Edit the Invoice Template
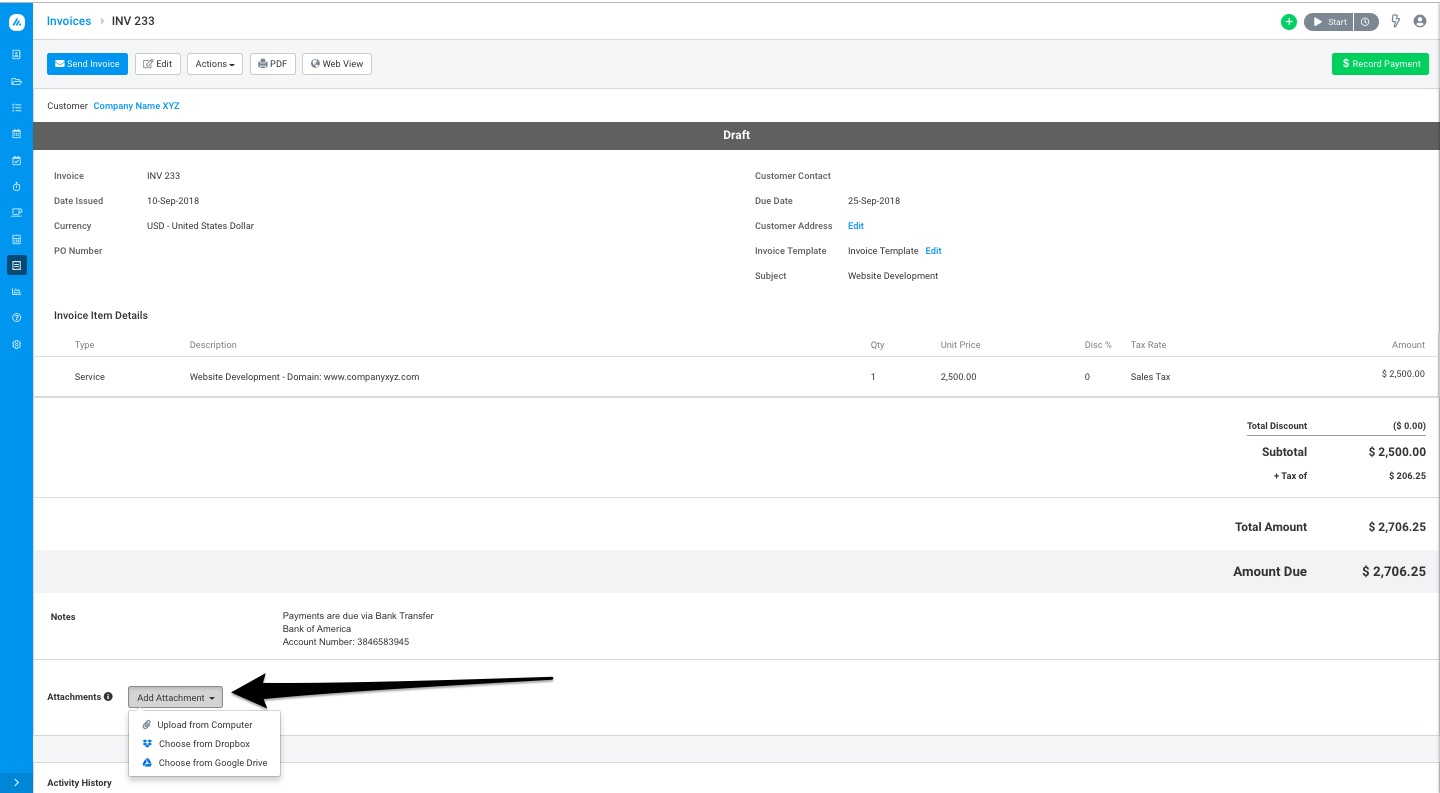This screenshot has height=793, width=1440. pos(933,251)
